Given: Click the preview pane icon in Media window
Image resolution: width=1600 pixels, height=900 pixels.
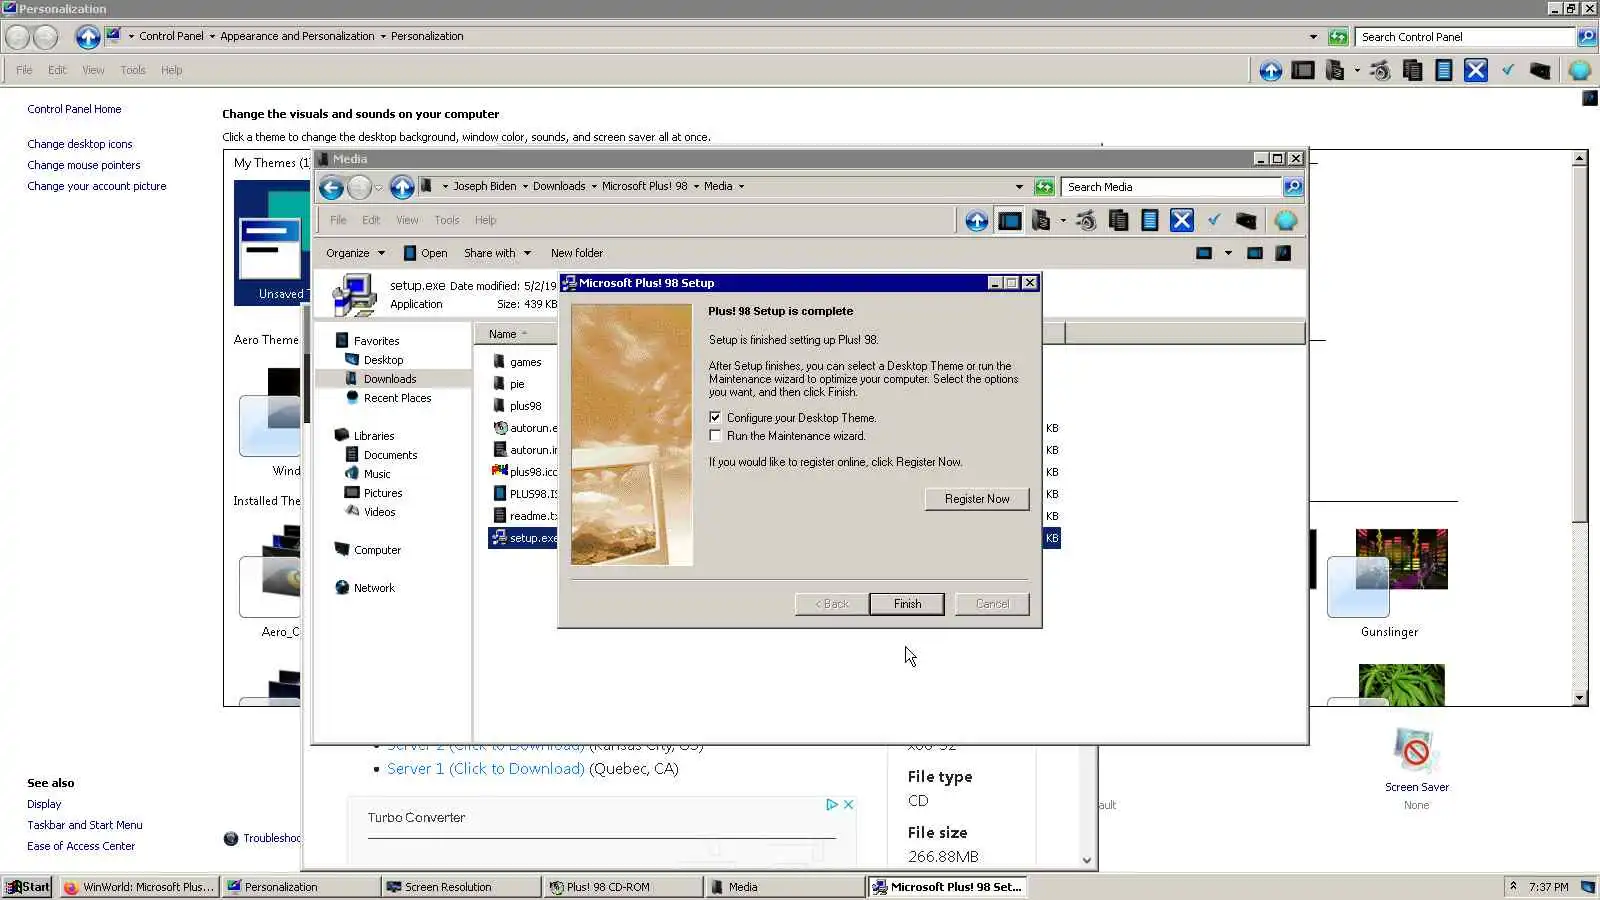Looking at the screenshot, I should tap(1255, 253).
